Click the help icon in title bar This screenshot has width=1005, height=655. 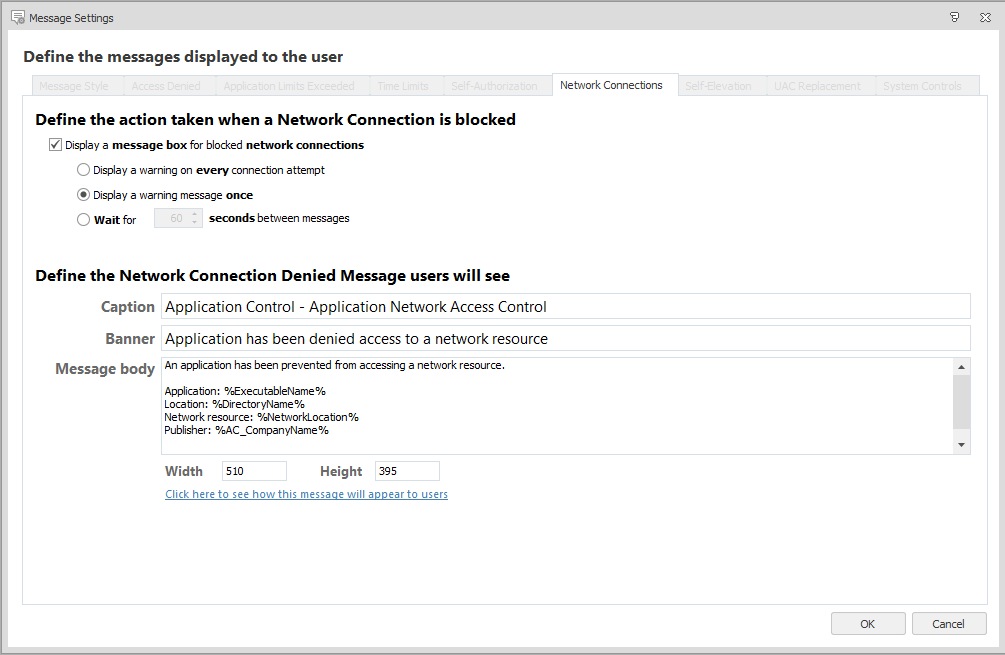coord(954,17)
